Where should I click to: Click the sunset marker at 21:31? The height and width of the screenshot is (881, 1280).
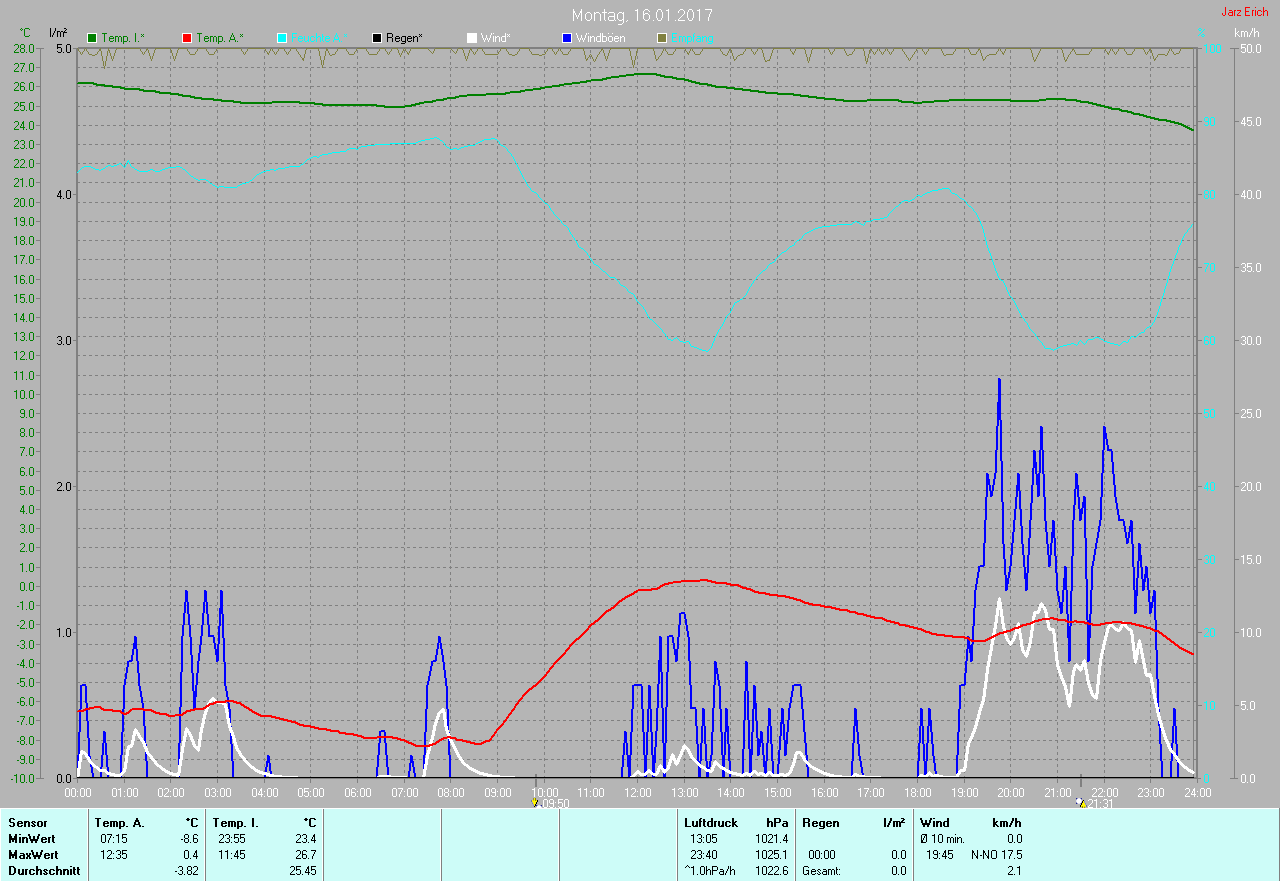(1080, 802)
